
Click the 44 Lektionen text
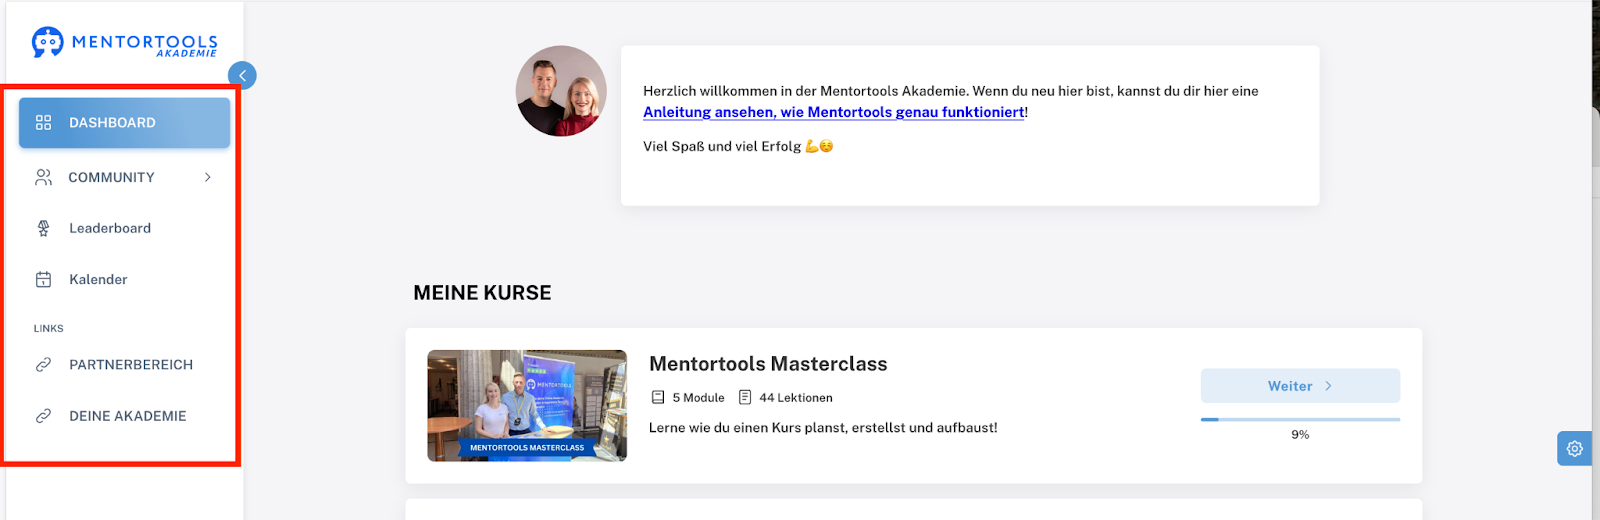796,397
